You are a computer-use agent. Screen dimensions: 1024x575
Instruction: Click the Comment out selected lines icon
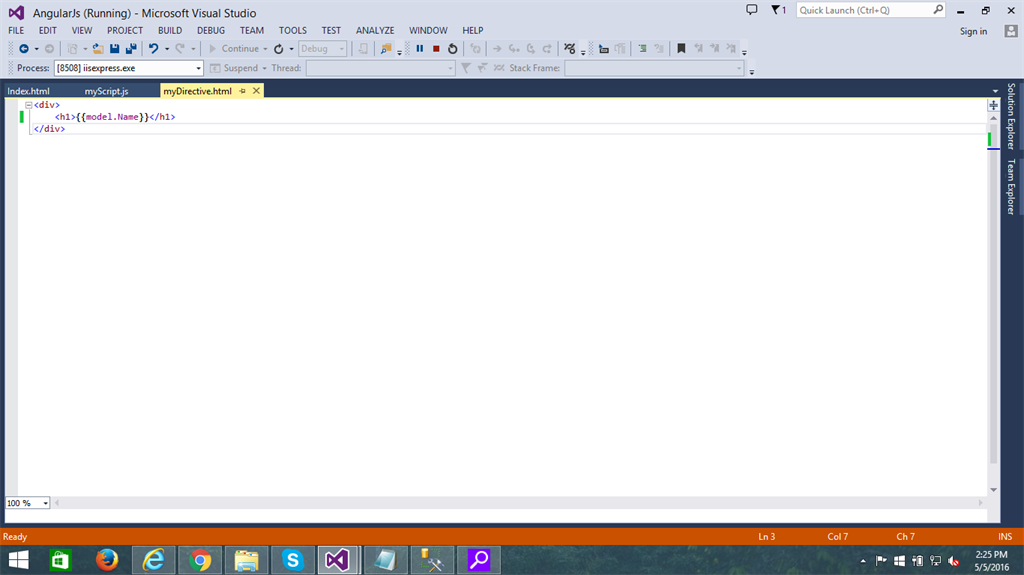click(x=643, y=49)
